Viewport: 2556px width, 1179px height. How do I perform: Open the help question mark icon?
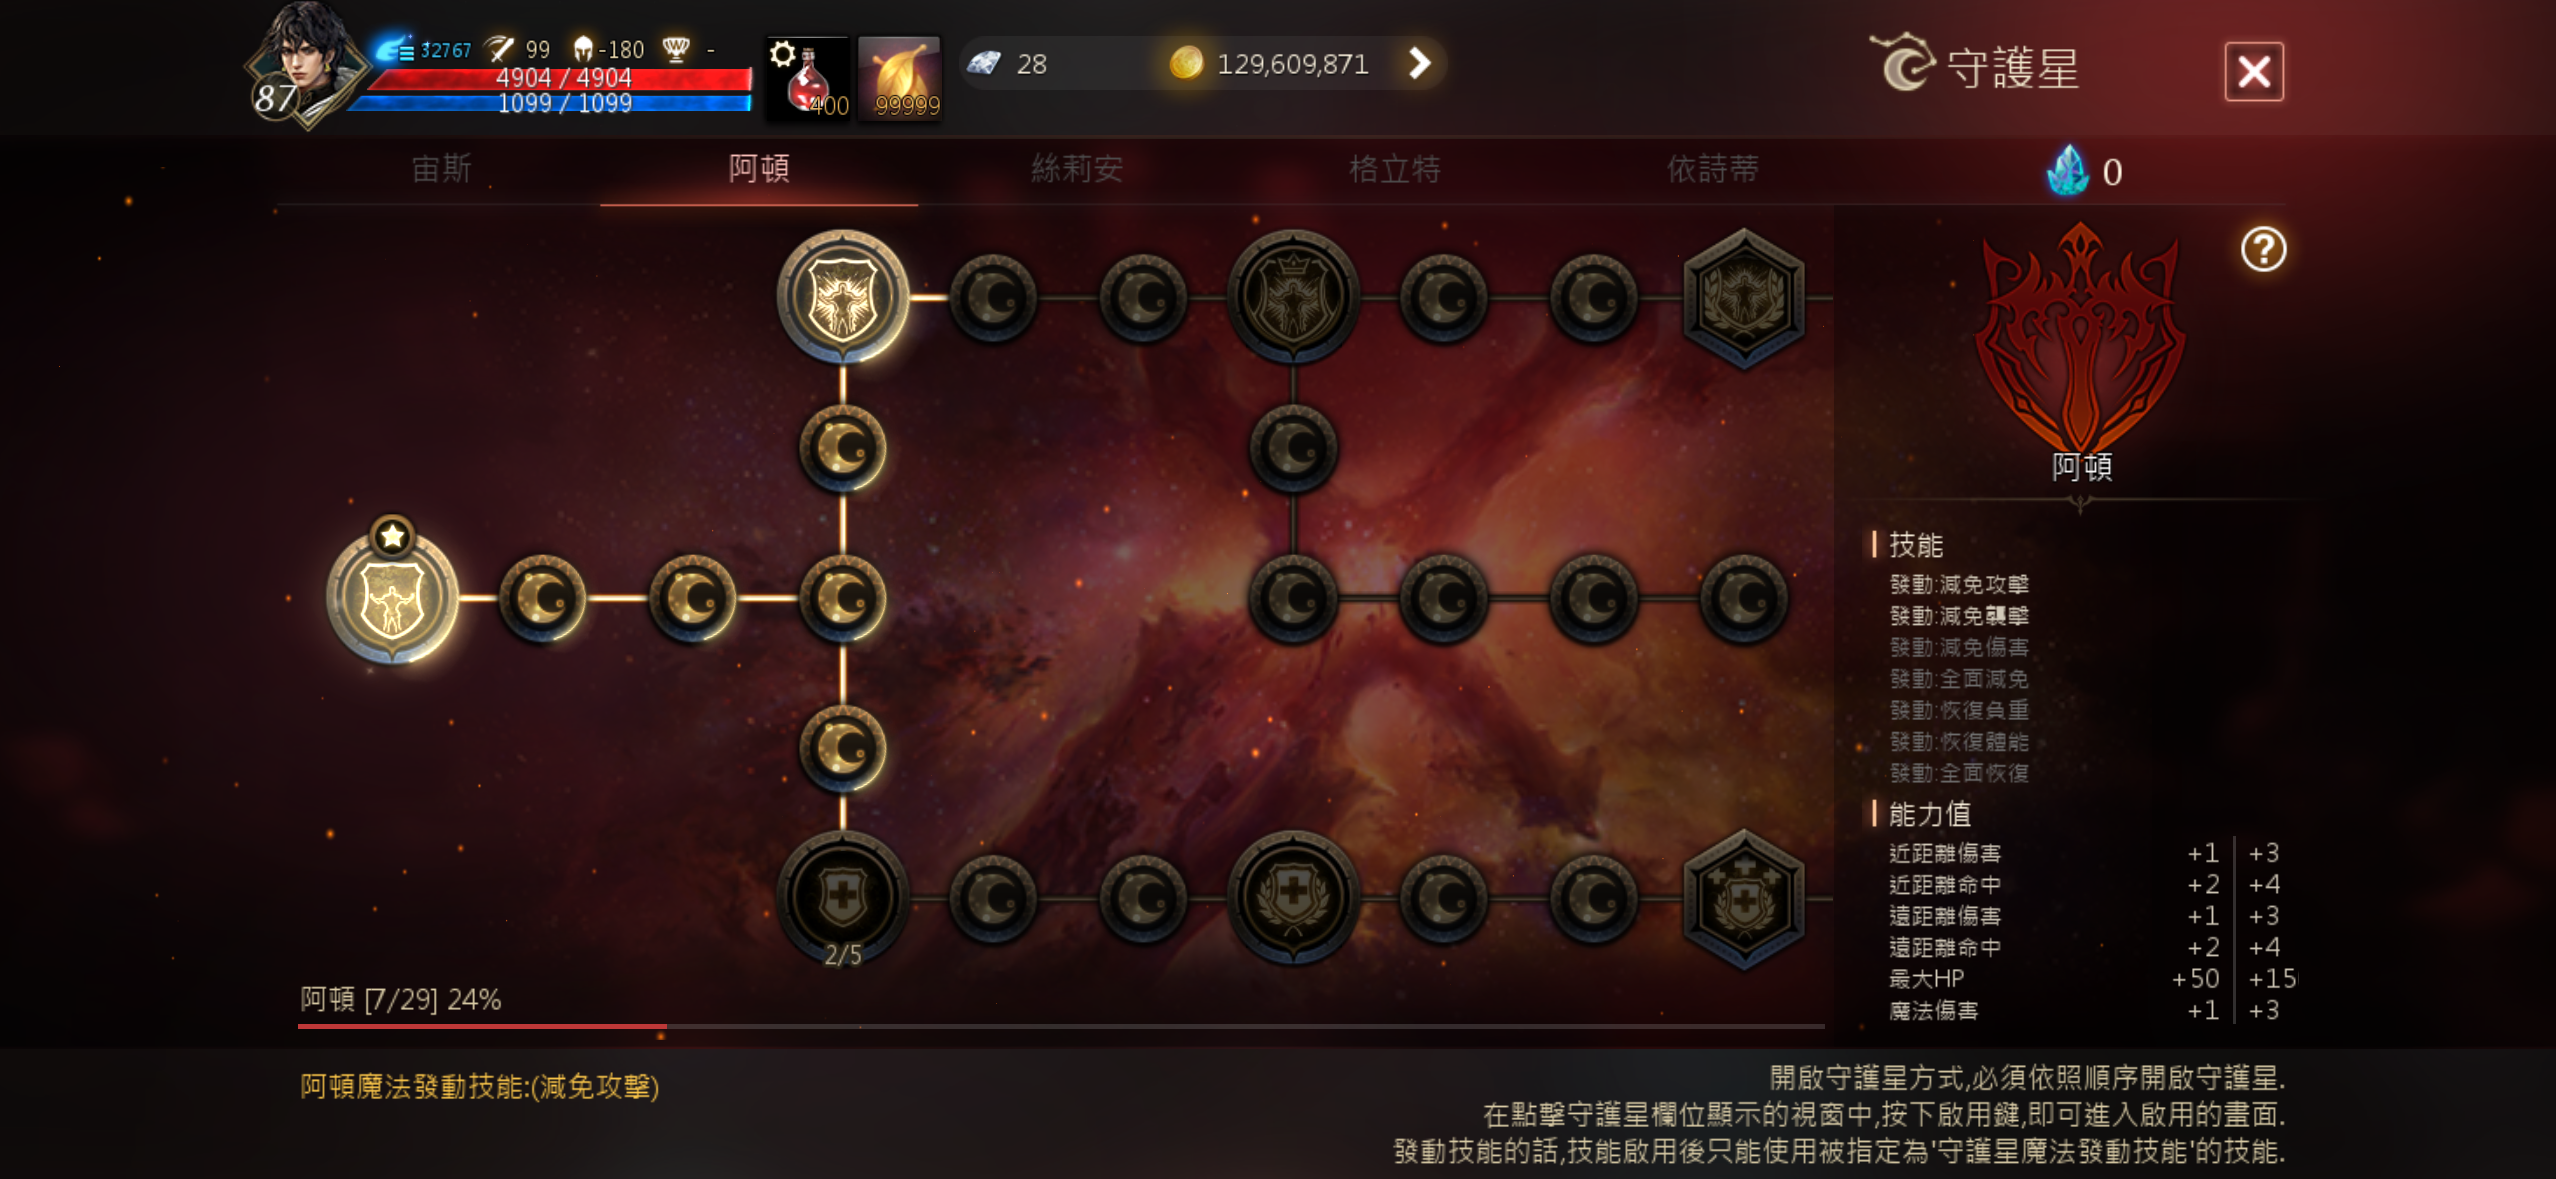click(2263, 249)
